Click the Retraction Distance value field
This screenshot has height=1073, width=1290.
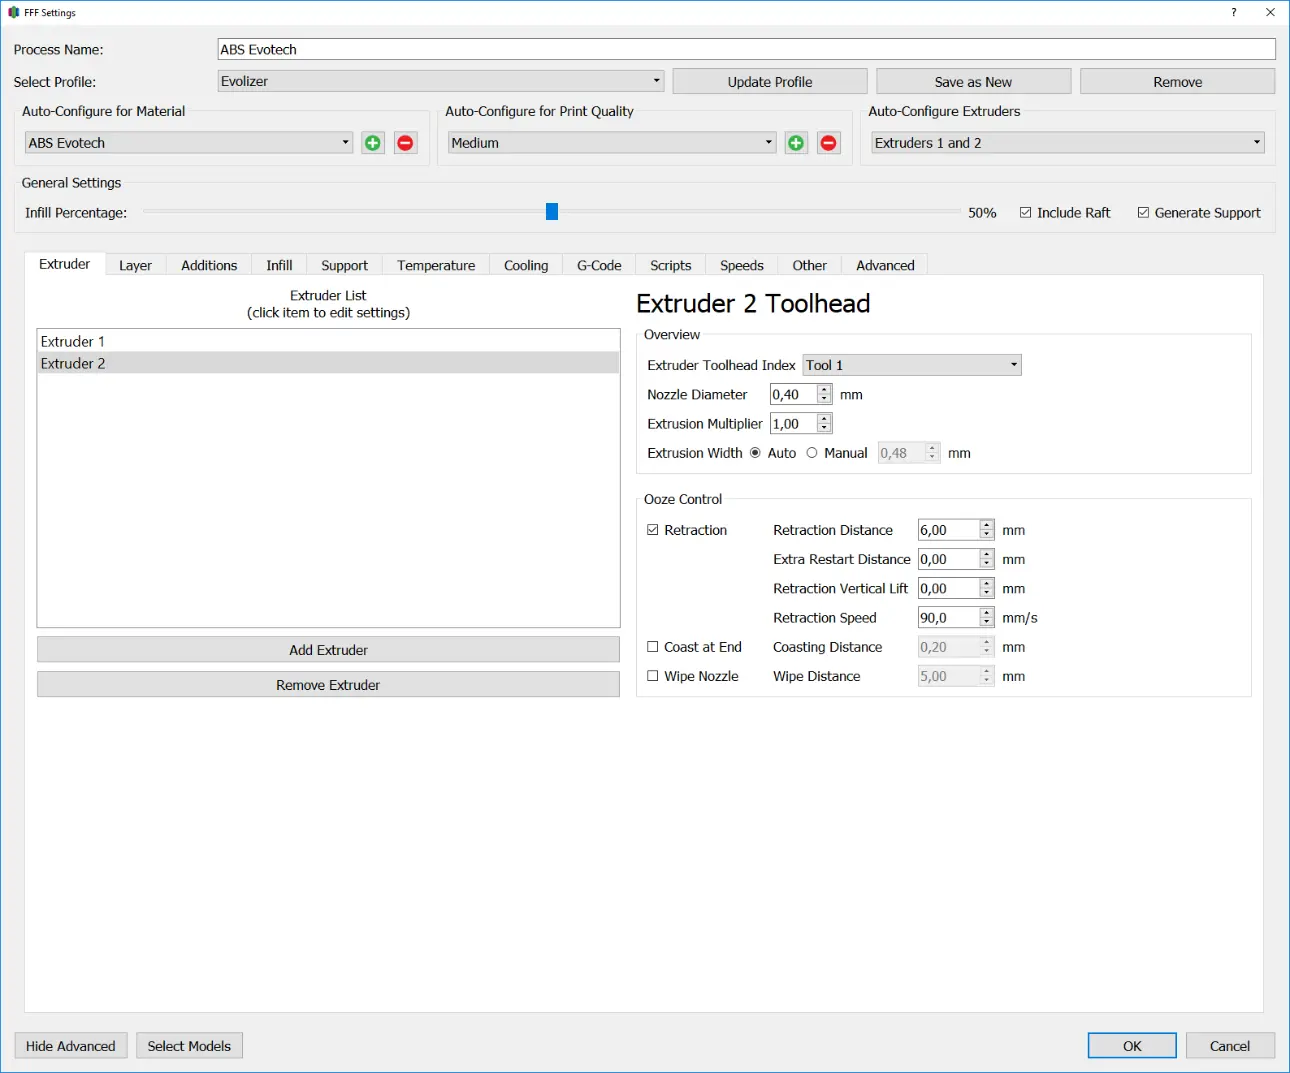(x=948, y=530)
